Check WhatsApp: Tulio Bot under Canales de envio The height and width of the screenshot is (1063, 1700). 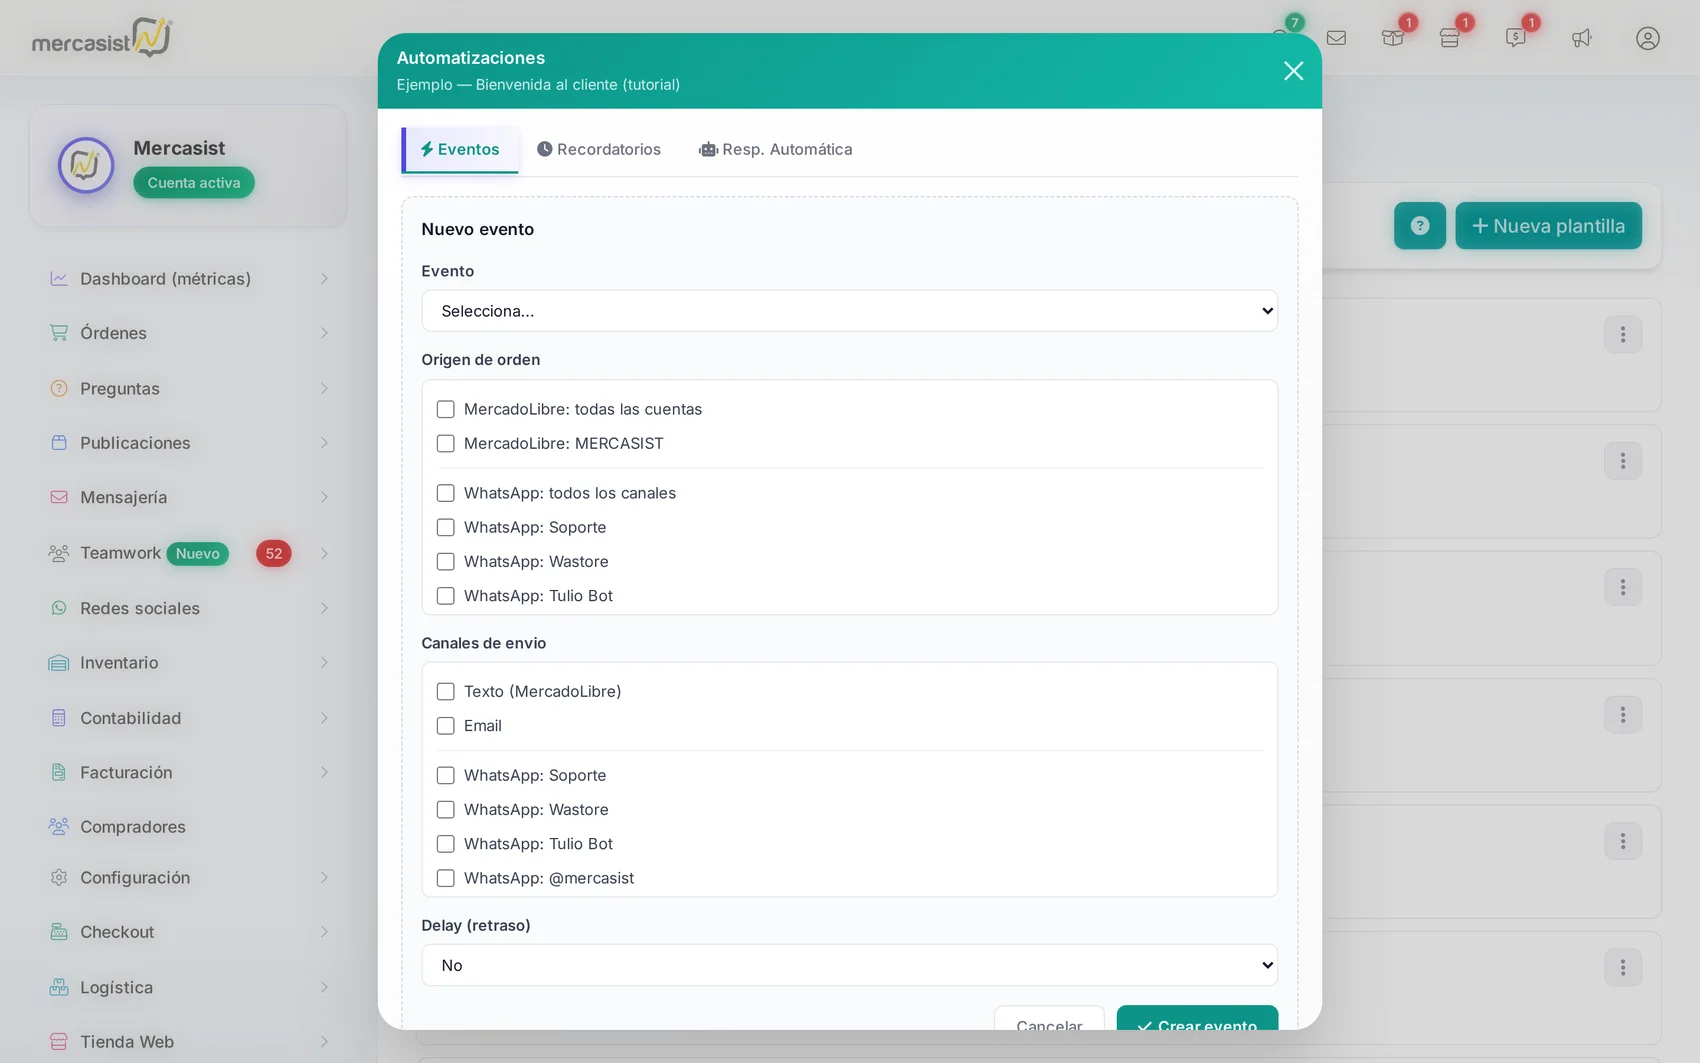(x=446, y=844)
